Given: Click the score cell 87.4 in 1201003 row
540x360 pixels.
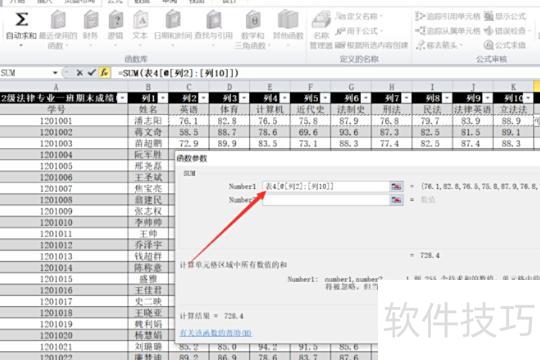Looking at the screenshot, I should [473, 143].
